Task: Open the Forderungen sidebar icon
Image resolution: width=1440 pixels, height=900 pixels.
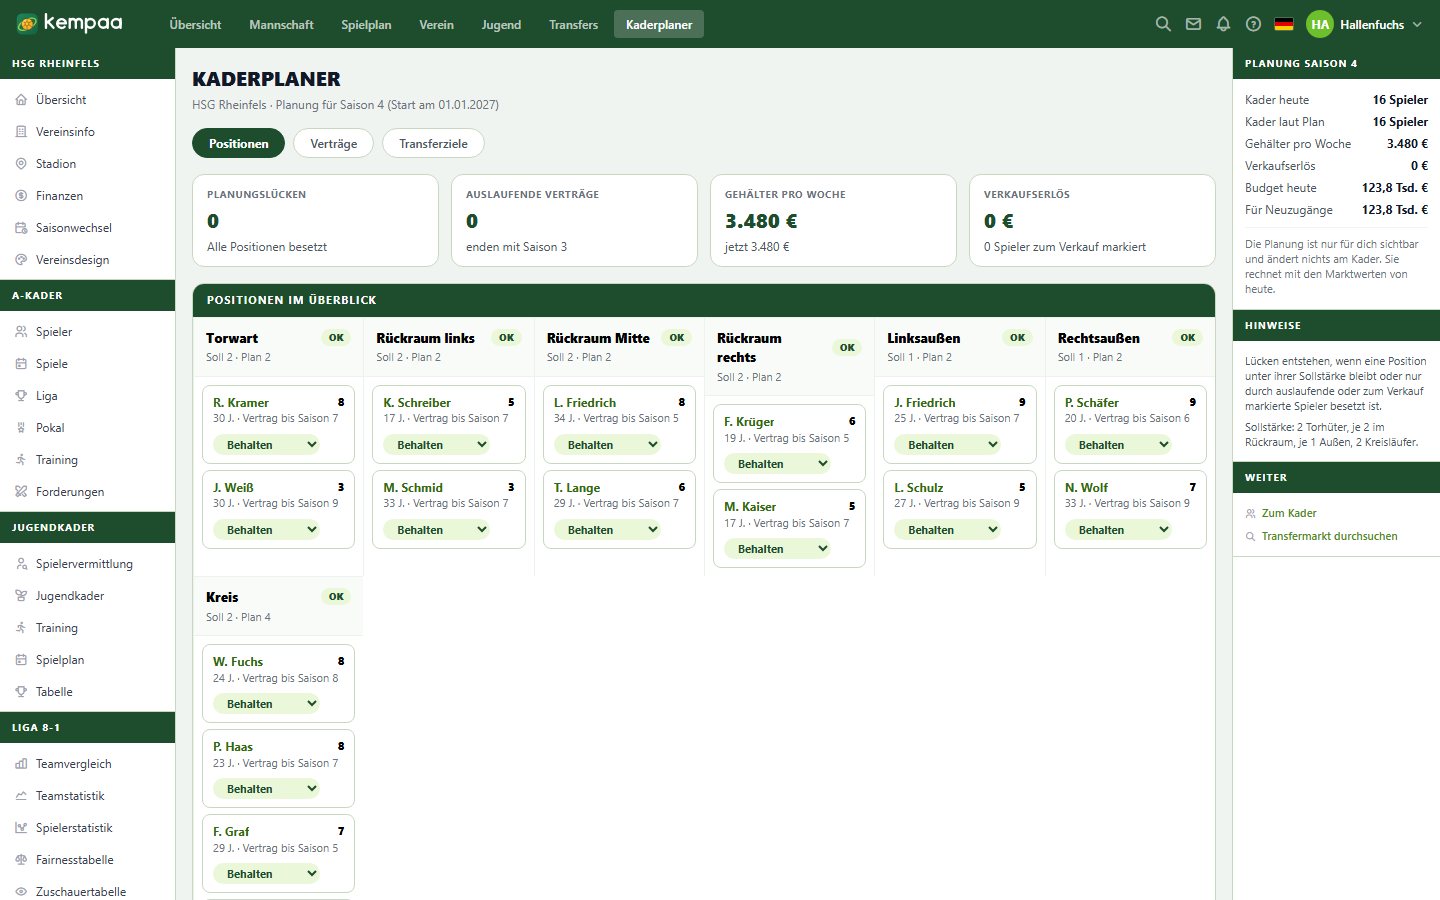Action: pos(21,492)
